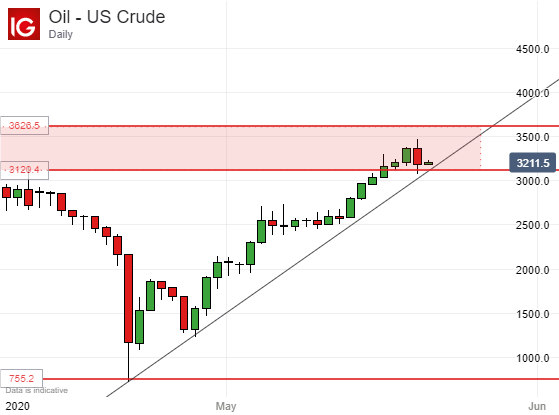Screen dimensions: 559x415
Task: Select the large red crash candlestick body
Action: 128,298
